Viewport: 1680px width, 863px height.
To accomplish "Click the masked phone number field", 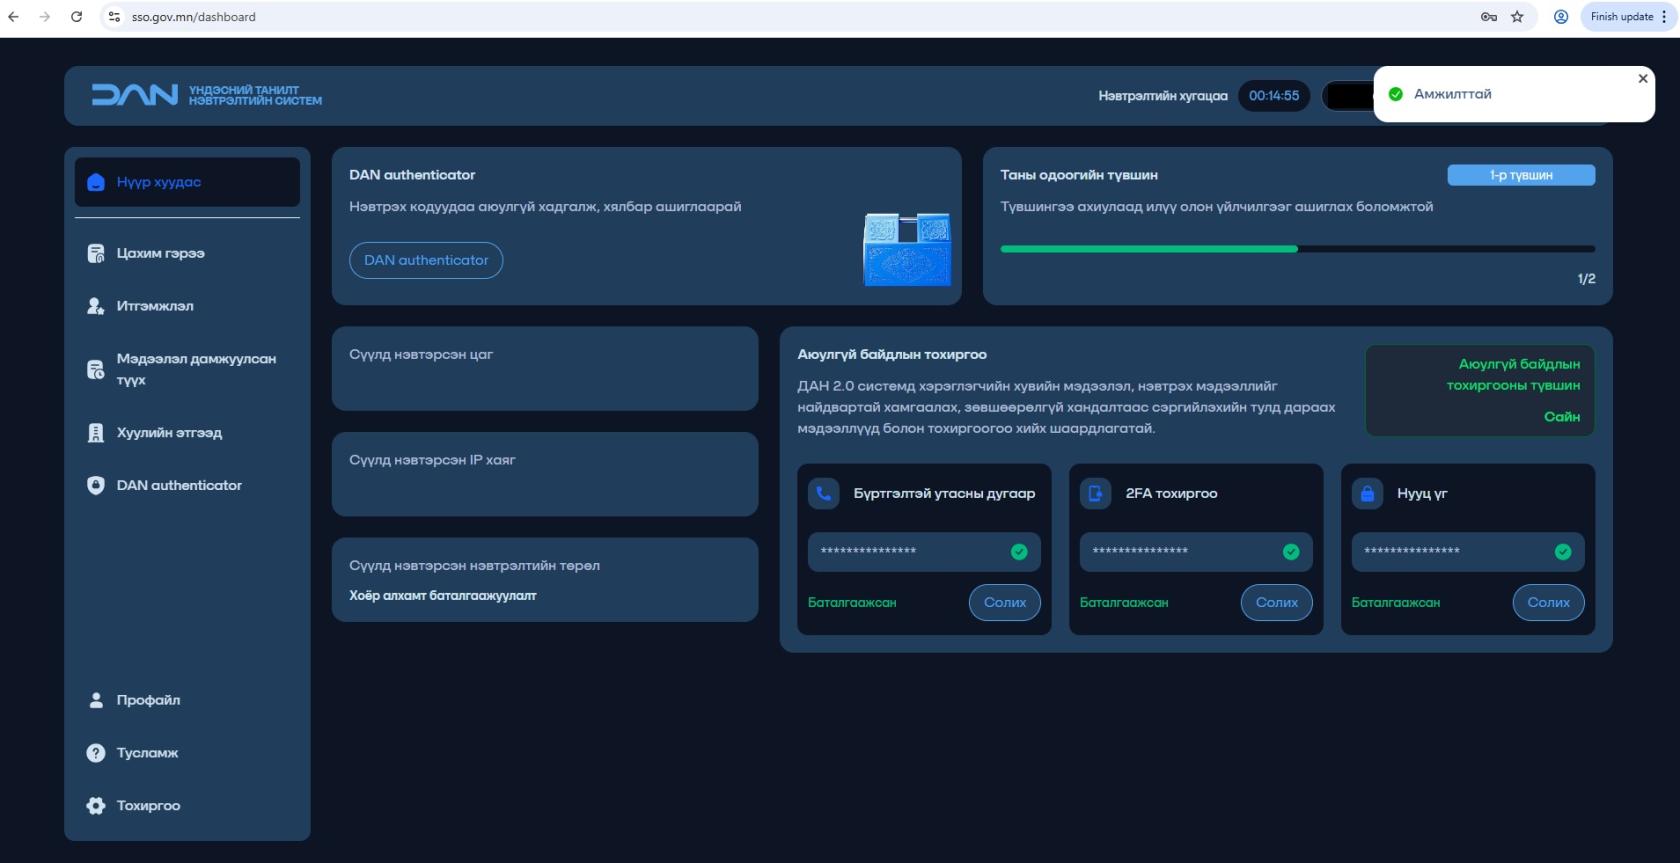I will coord(924,552).
